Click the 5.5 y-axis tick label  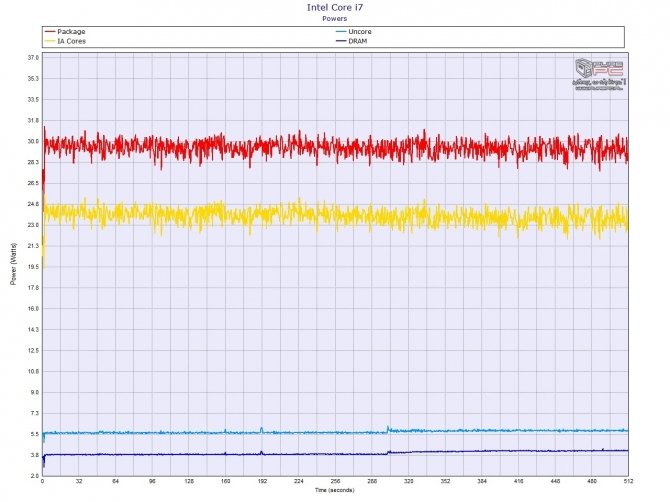click(x=35, y=434)
